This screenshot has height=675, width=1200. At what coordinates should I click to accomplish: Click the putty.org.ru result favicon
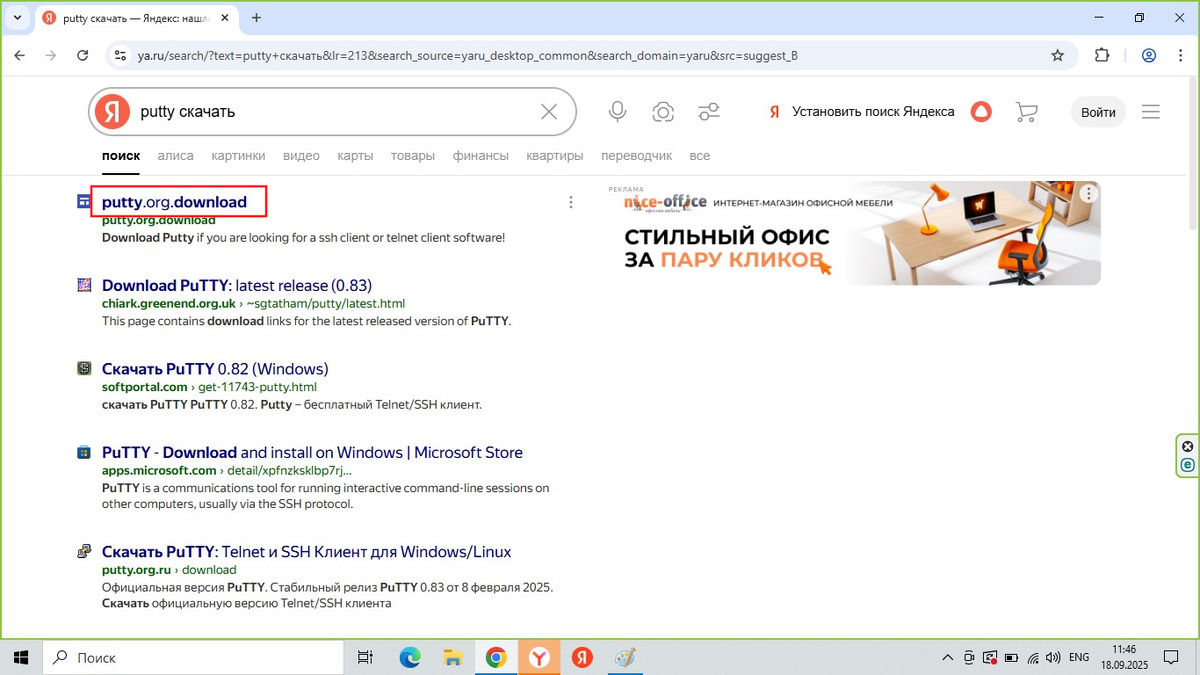click(85, 552)
